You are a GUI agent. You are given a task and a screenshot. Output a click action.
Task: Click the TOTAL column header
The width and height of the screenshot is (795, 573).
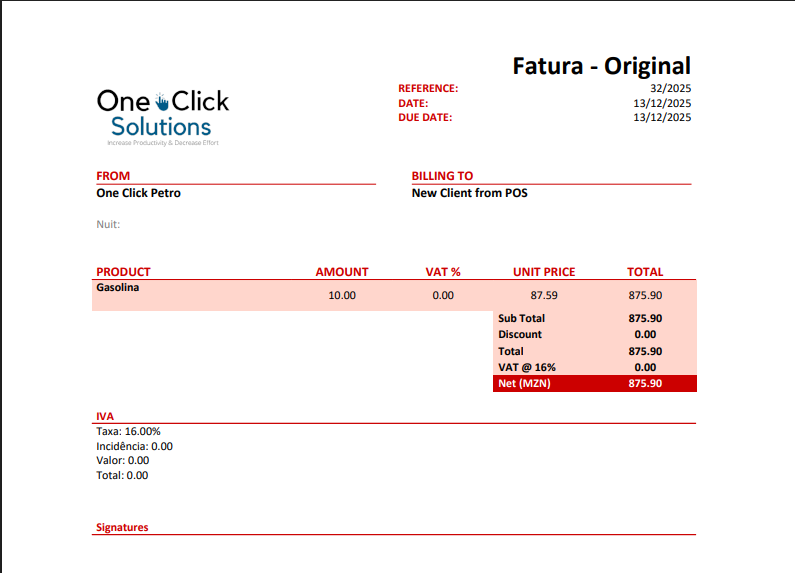pyautogui.click(x=645, y=272)
